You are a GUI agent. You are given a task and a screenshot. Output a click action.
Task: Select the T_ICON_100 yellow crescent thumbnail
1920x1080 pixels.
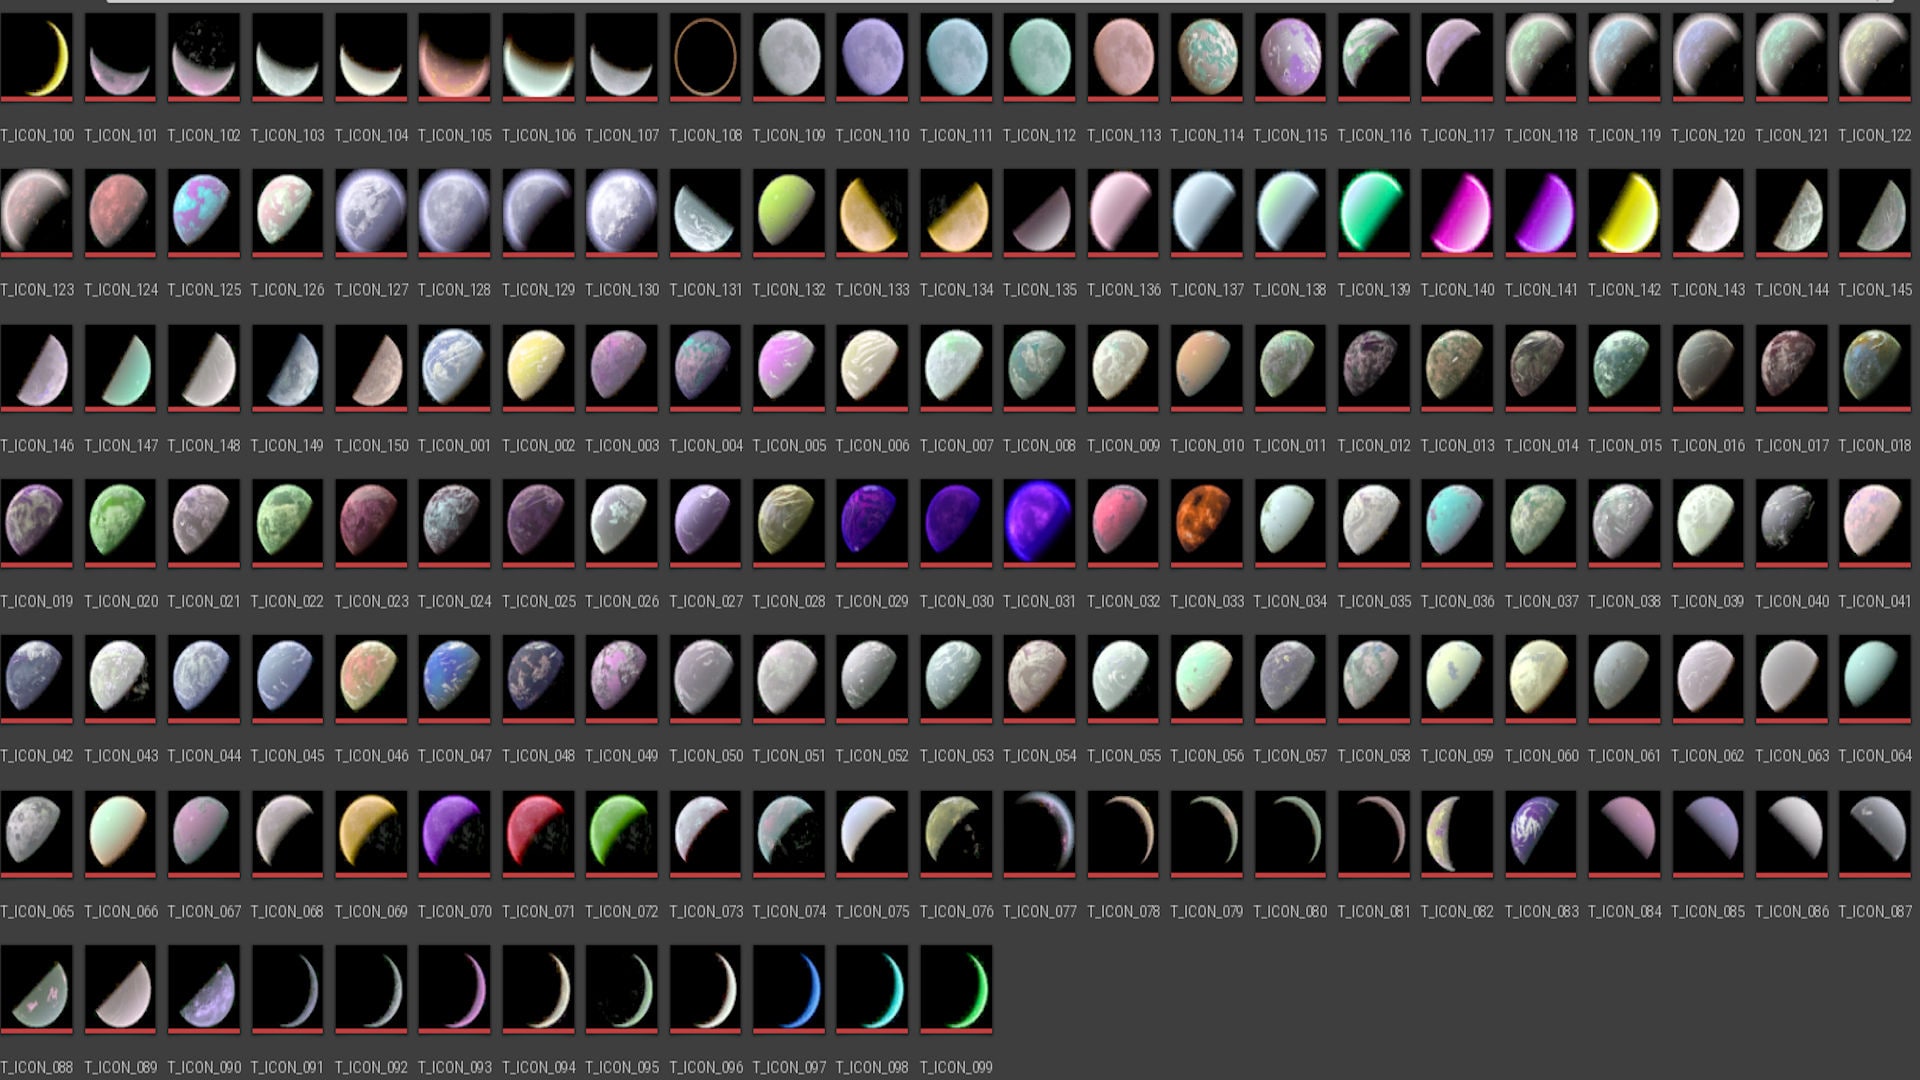click(37, 56)
